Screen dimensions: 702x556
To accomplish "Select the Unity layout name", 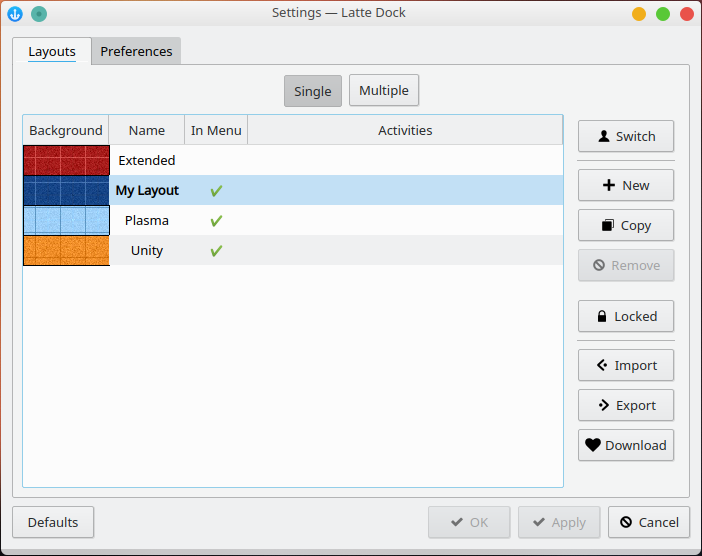I will 147,250.
